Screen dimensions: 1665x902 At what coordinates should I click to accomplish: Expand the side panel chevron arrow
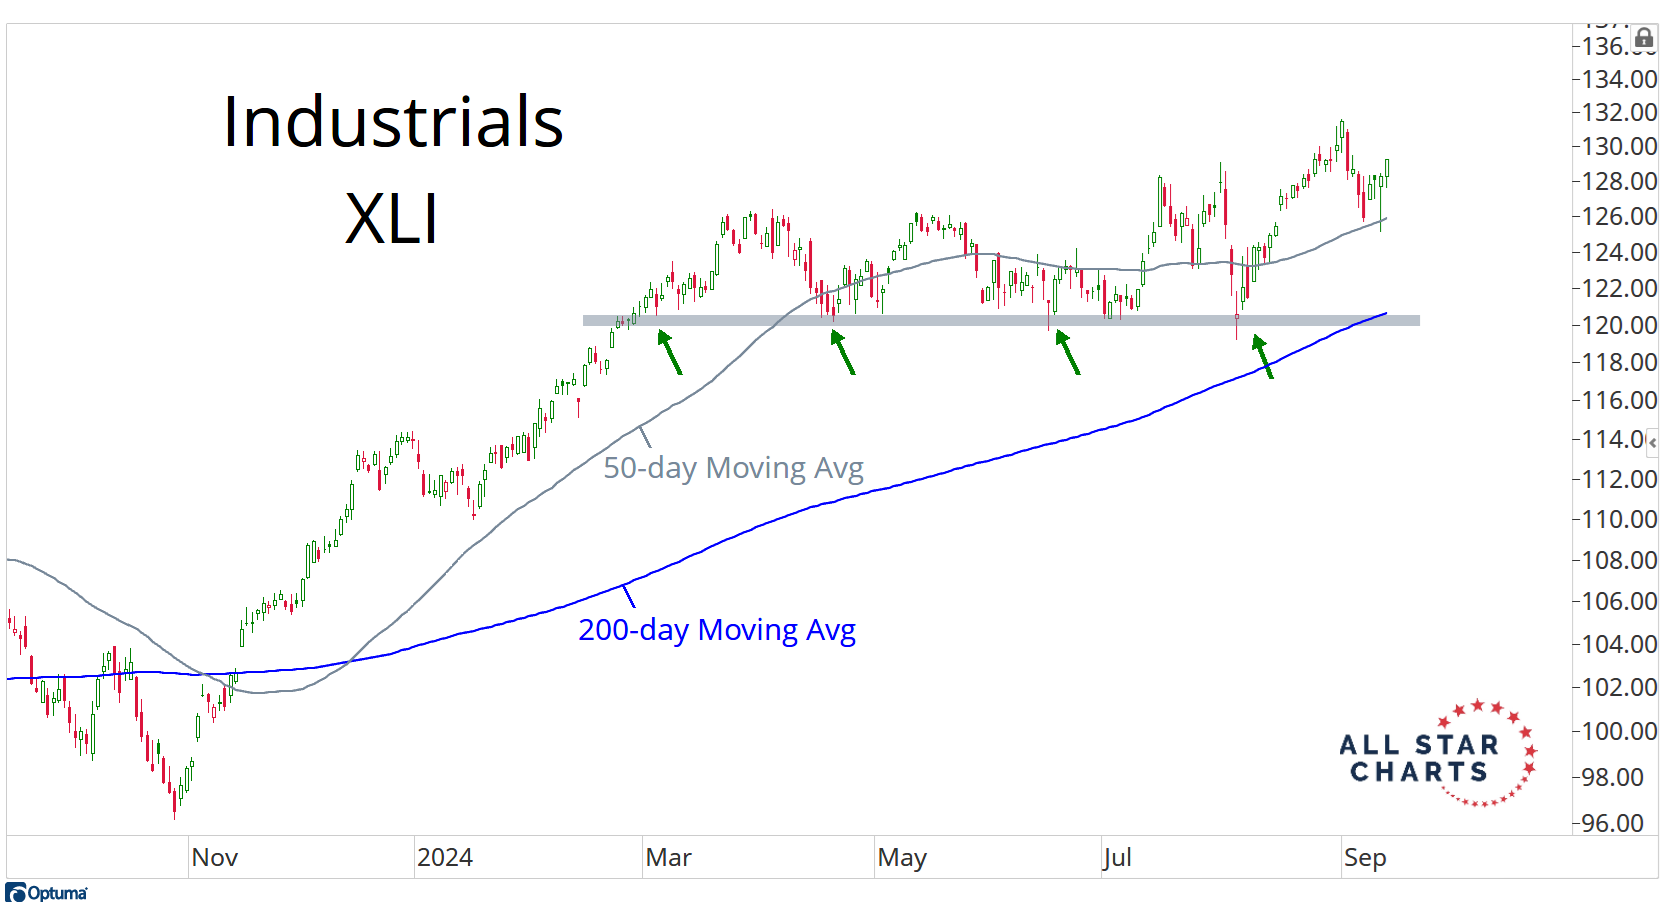(1652, 442)
